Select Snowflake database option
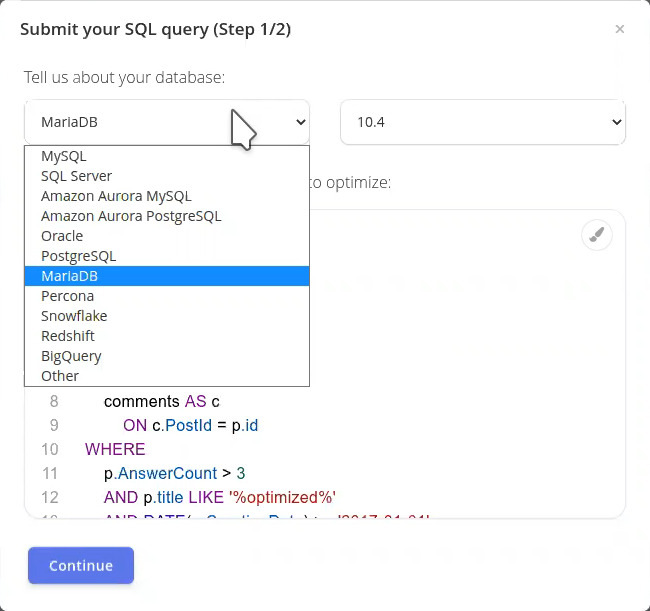The width and height of the screenshot is (650, 611). pyautogui.click(x=74, y=316)
